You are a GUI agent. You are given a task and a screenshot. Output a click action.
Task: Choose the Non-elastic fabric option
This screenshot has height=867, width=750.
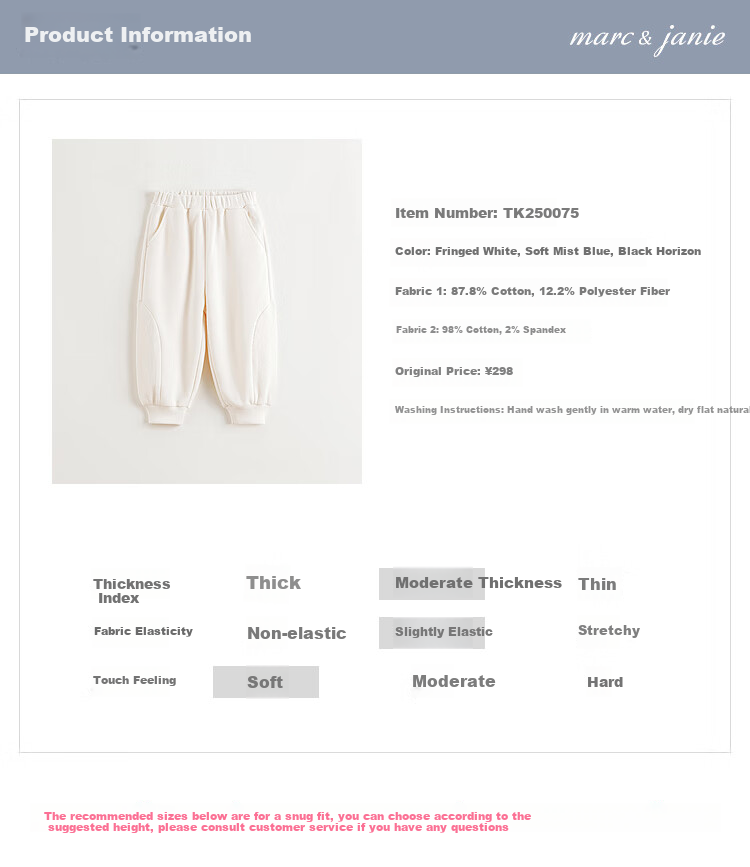coord(296,633)
